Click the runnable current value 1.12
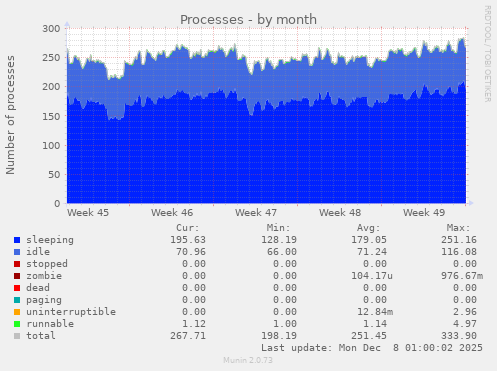Viewport: 497px width, 371px height. pos(194,324)
